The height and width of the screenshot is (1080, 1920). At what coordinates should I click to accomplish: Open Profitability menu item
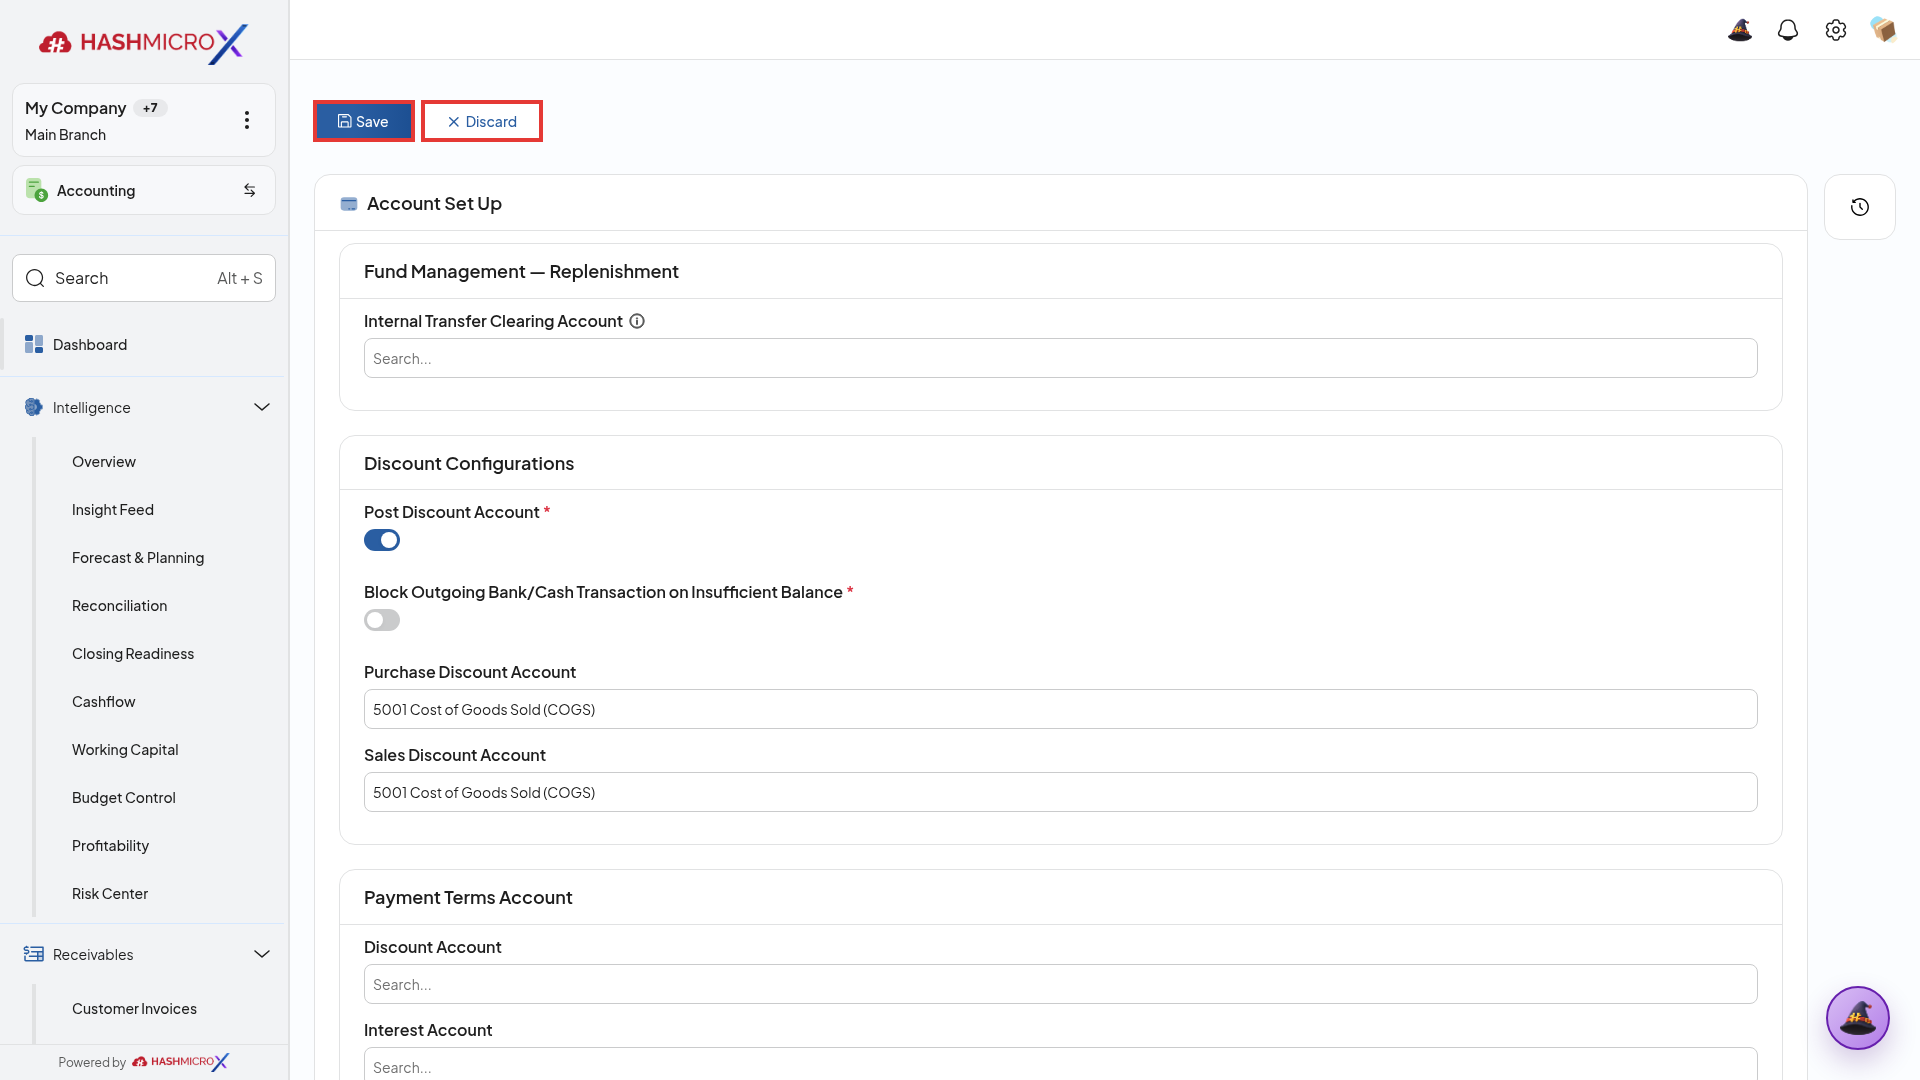111,846
